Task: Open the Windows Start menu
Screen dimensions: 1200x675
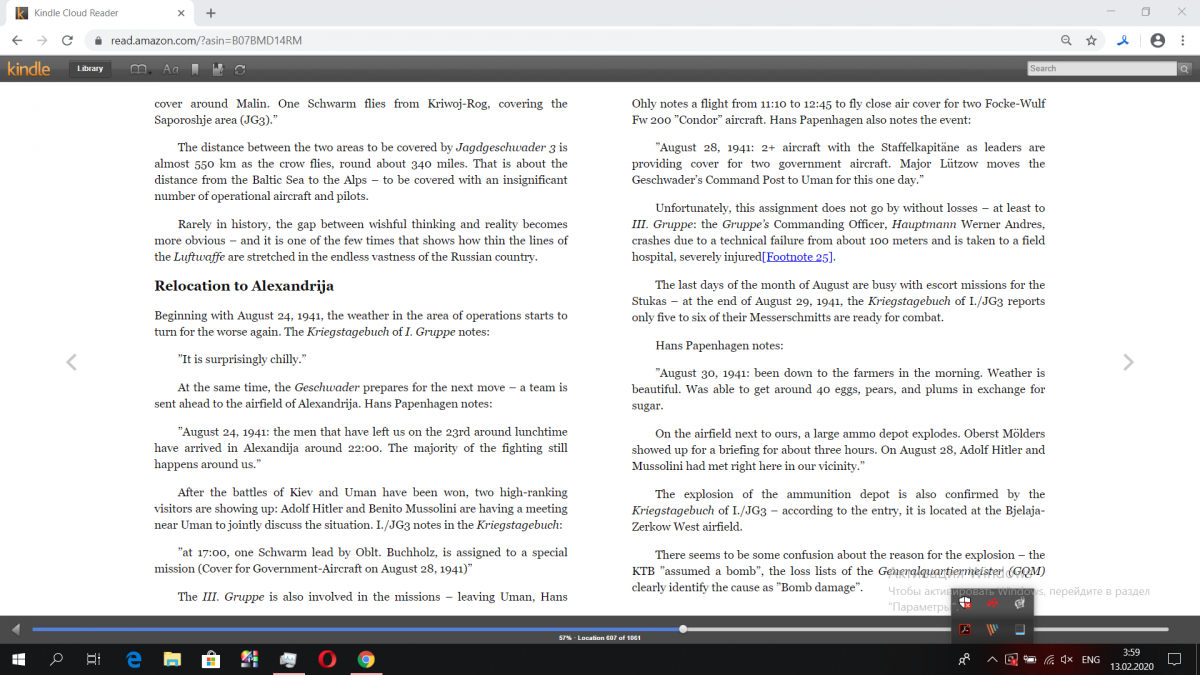Action: point(19,659)
